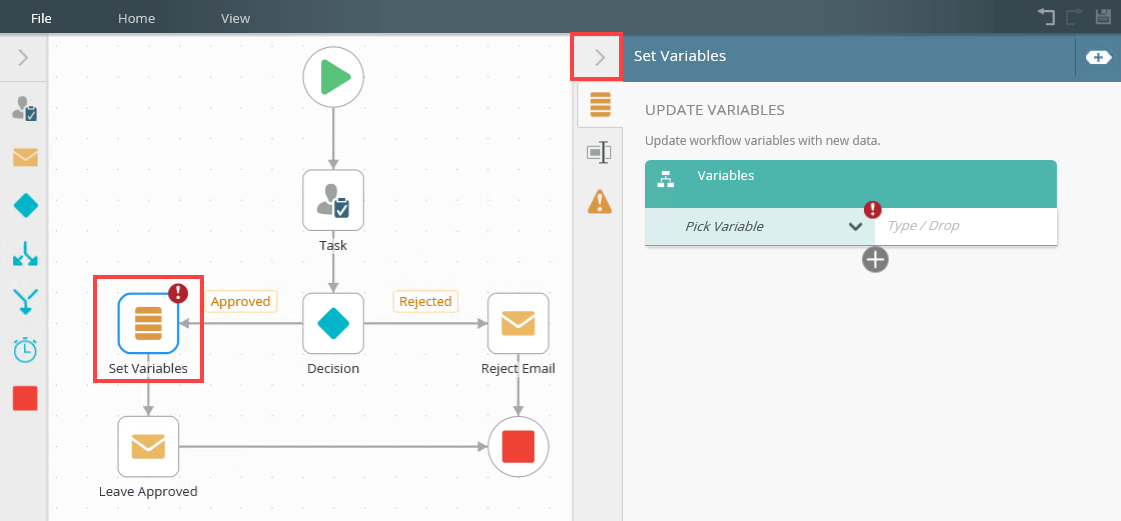The height and width of the screenshot is (521, 1121).
Task: Click the Leave Approved label
Action: pos(148,492)
